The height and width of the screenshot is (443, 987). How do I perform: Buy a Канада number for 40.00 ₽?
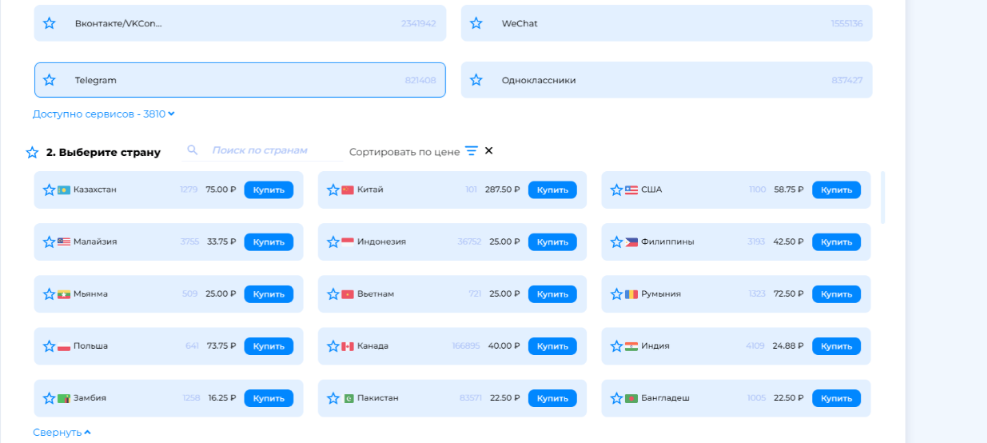[553, 346]
